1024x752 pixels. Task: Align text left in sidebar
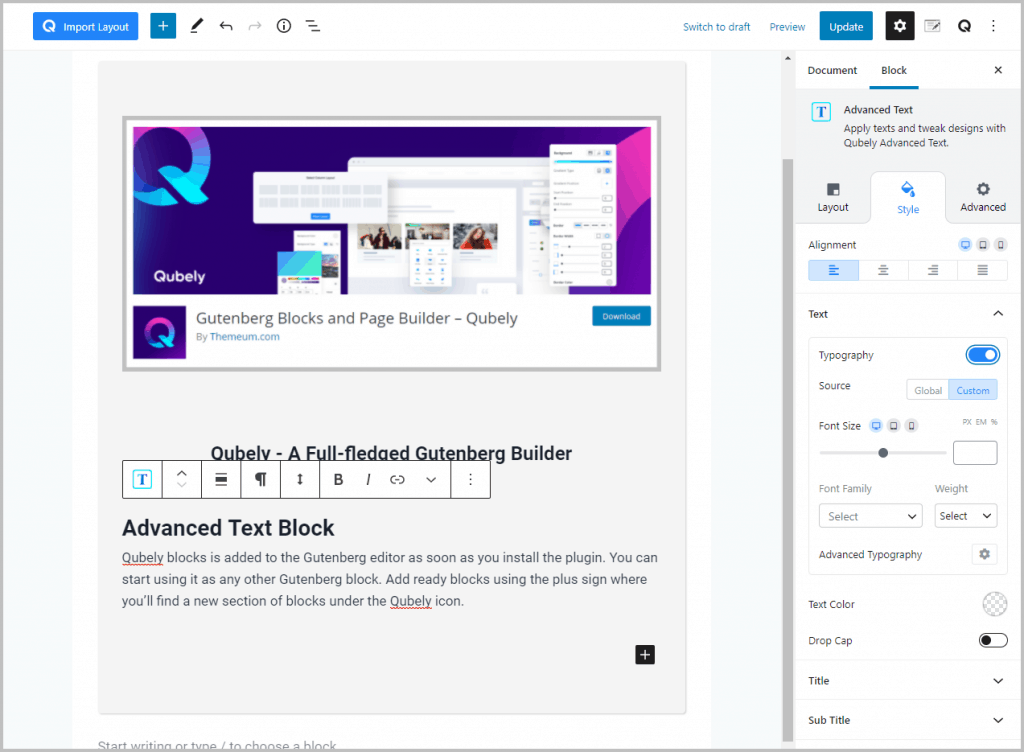click(x=833, y=270)
